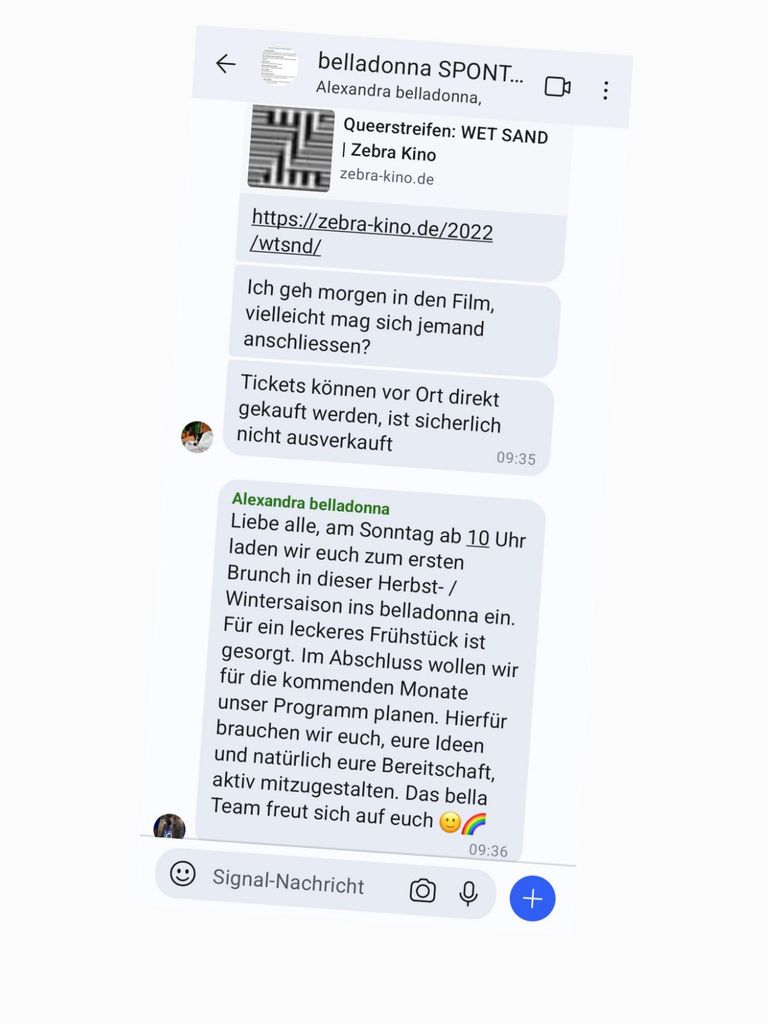
Task: Tap the zebra pattern preview thumbnail
Action: click(x=291, y=148)
